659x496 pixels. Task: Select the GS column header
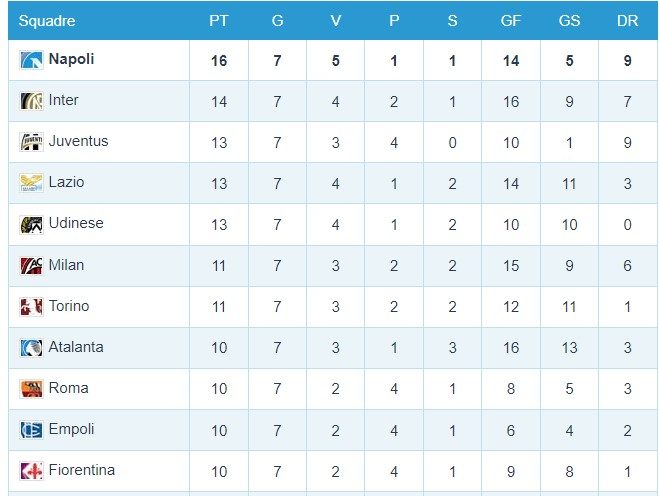pyautogui.click(x=569, y=21)
